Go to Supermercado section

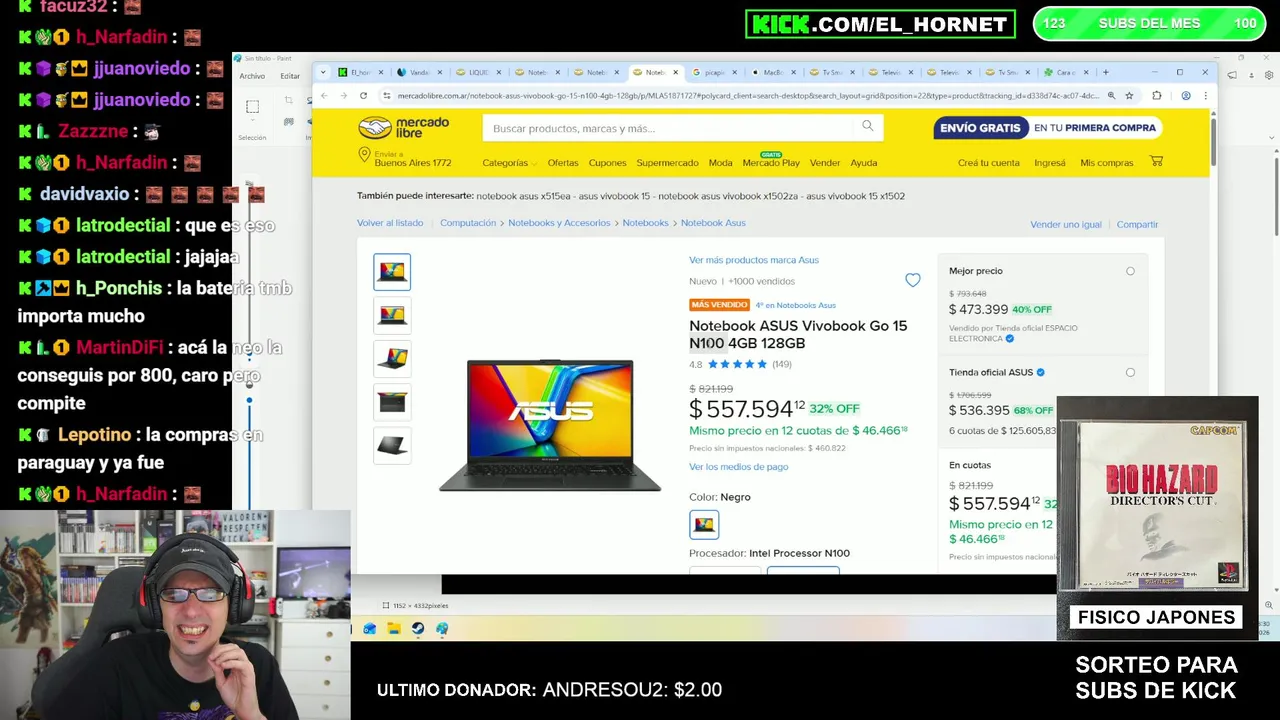[667, 163]
